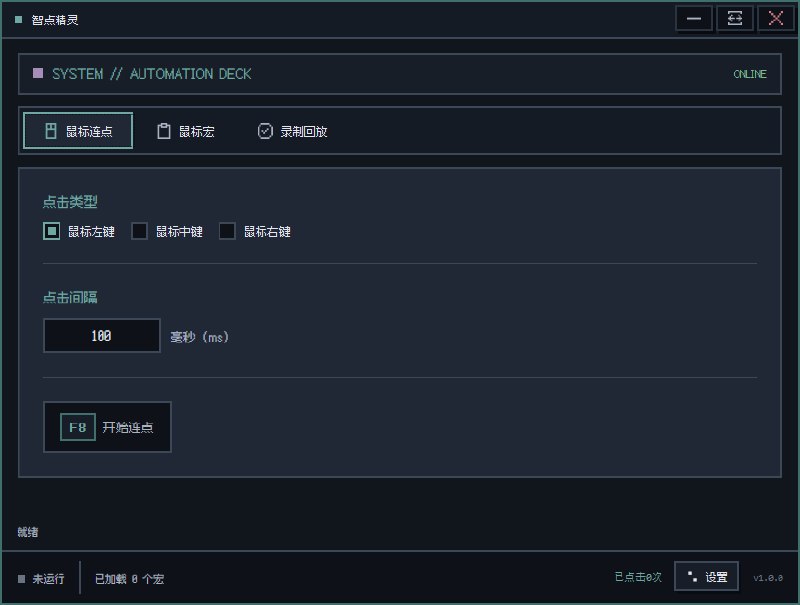The image size is (800, 605).
Task: Open the 录制回放 tab
Action: [292, 131]
